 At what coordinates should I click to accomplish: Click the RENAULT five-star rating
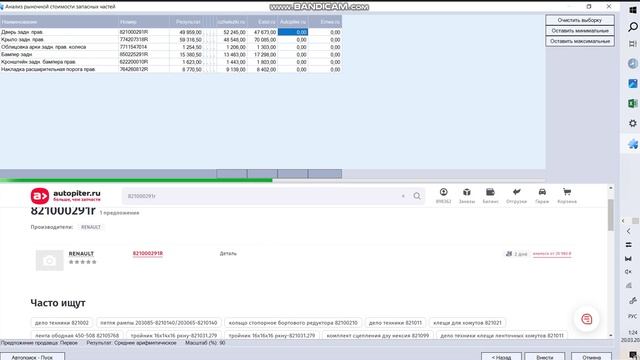82,262
